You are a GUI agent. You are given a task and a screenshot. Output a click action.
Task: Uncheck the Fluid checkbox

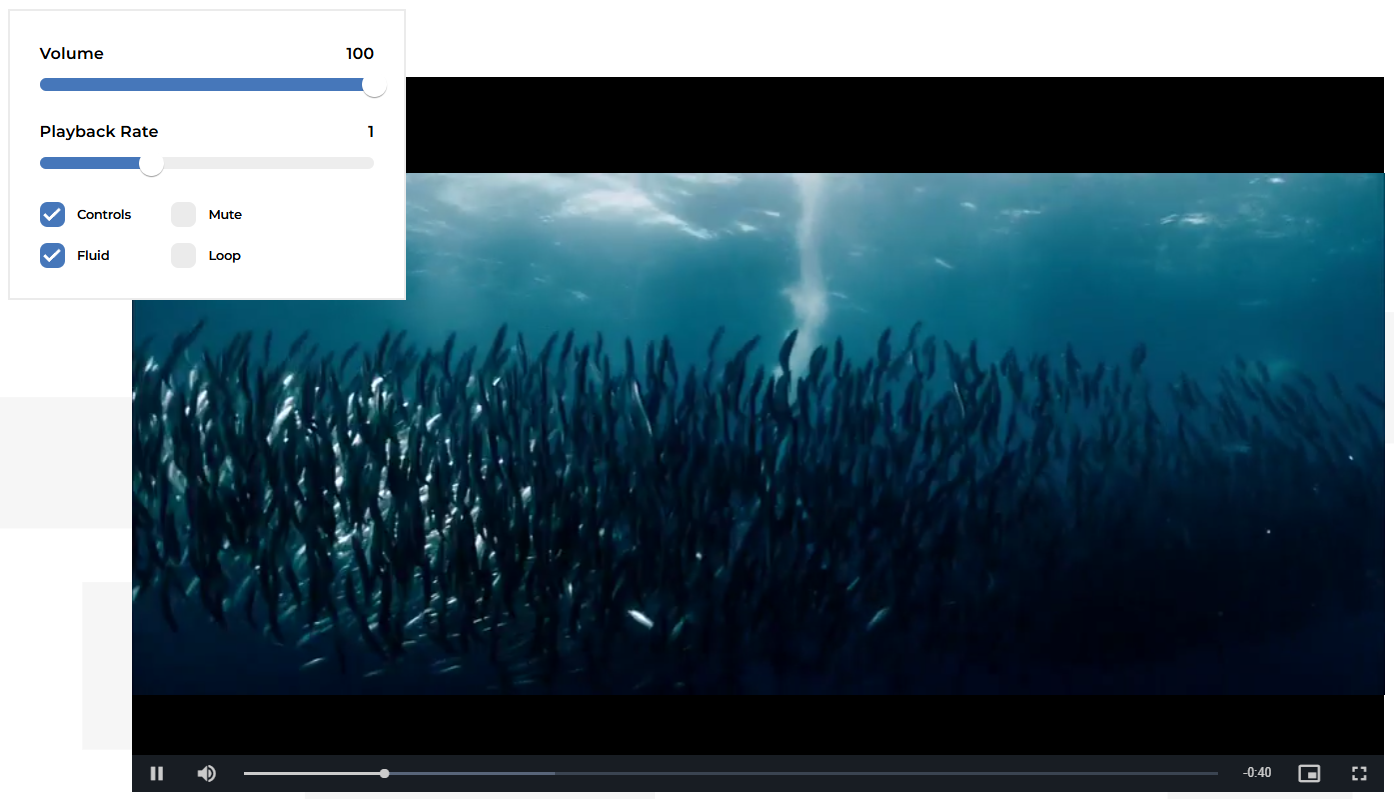(x=52, y=255)
